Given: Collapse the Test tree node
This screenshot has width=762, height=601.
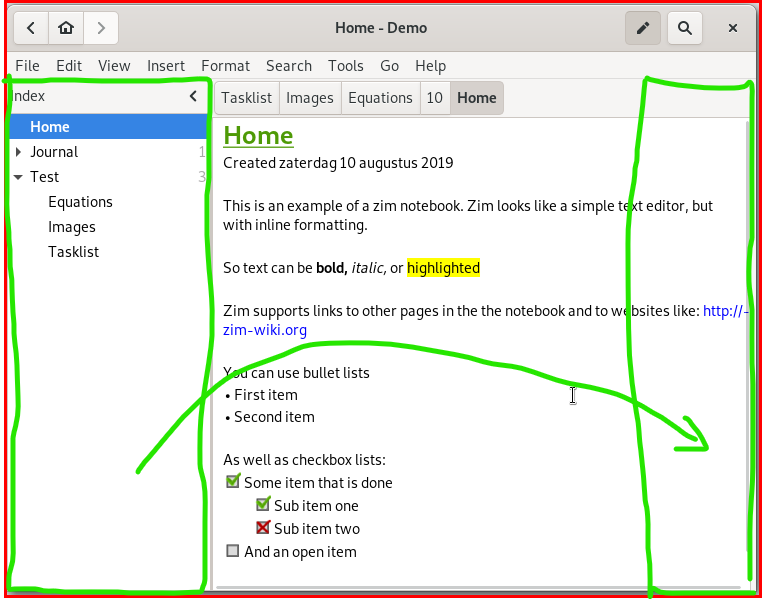Looking at the screenshot, I should [x=18, y=177].
